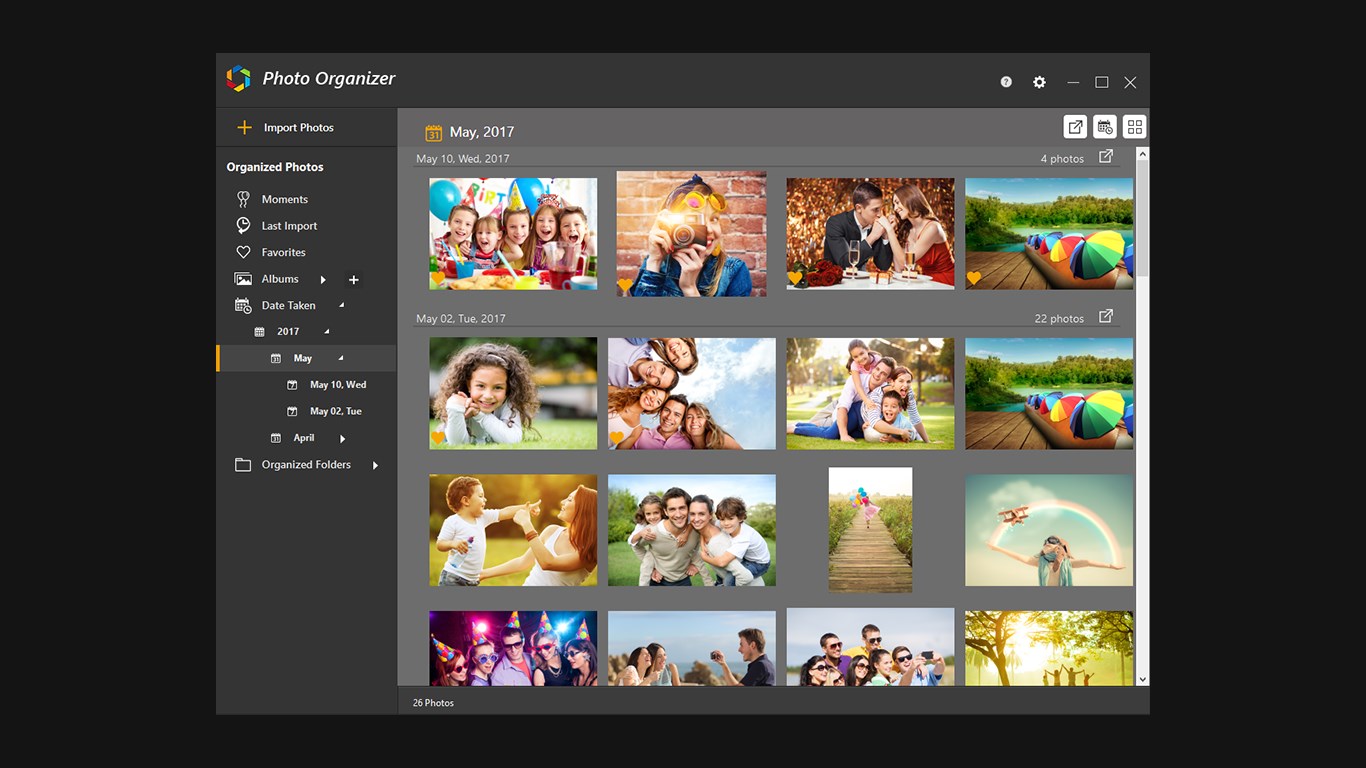Open help via the question mark icon
The height and width of the screenshot is (768, 1366).
tap(1006, 82)
